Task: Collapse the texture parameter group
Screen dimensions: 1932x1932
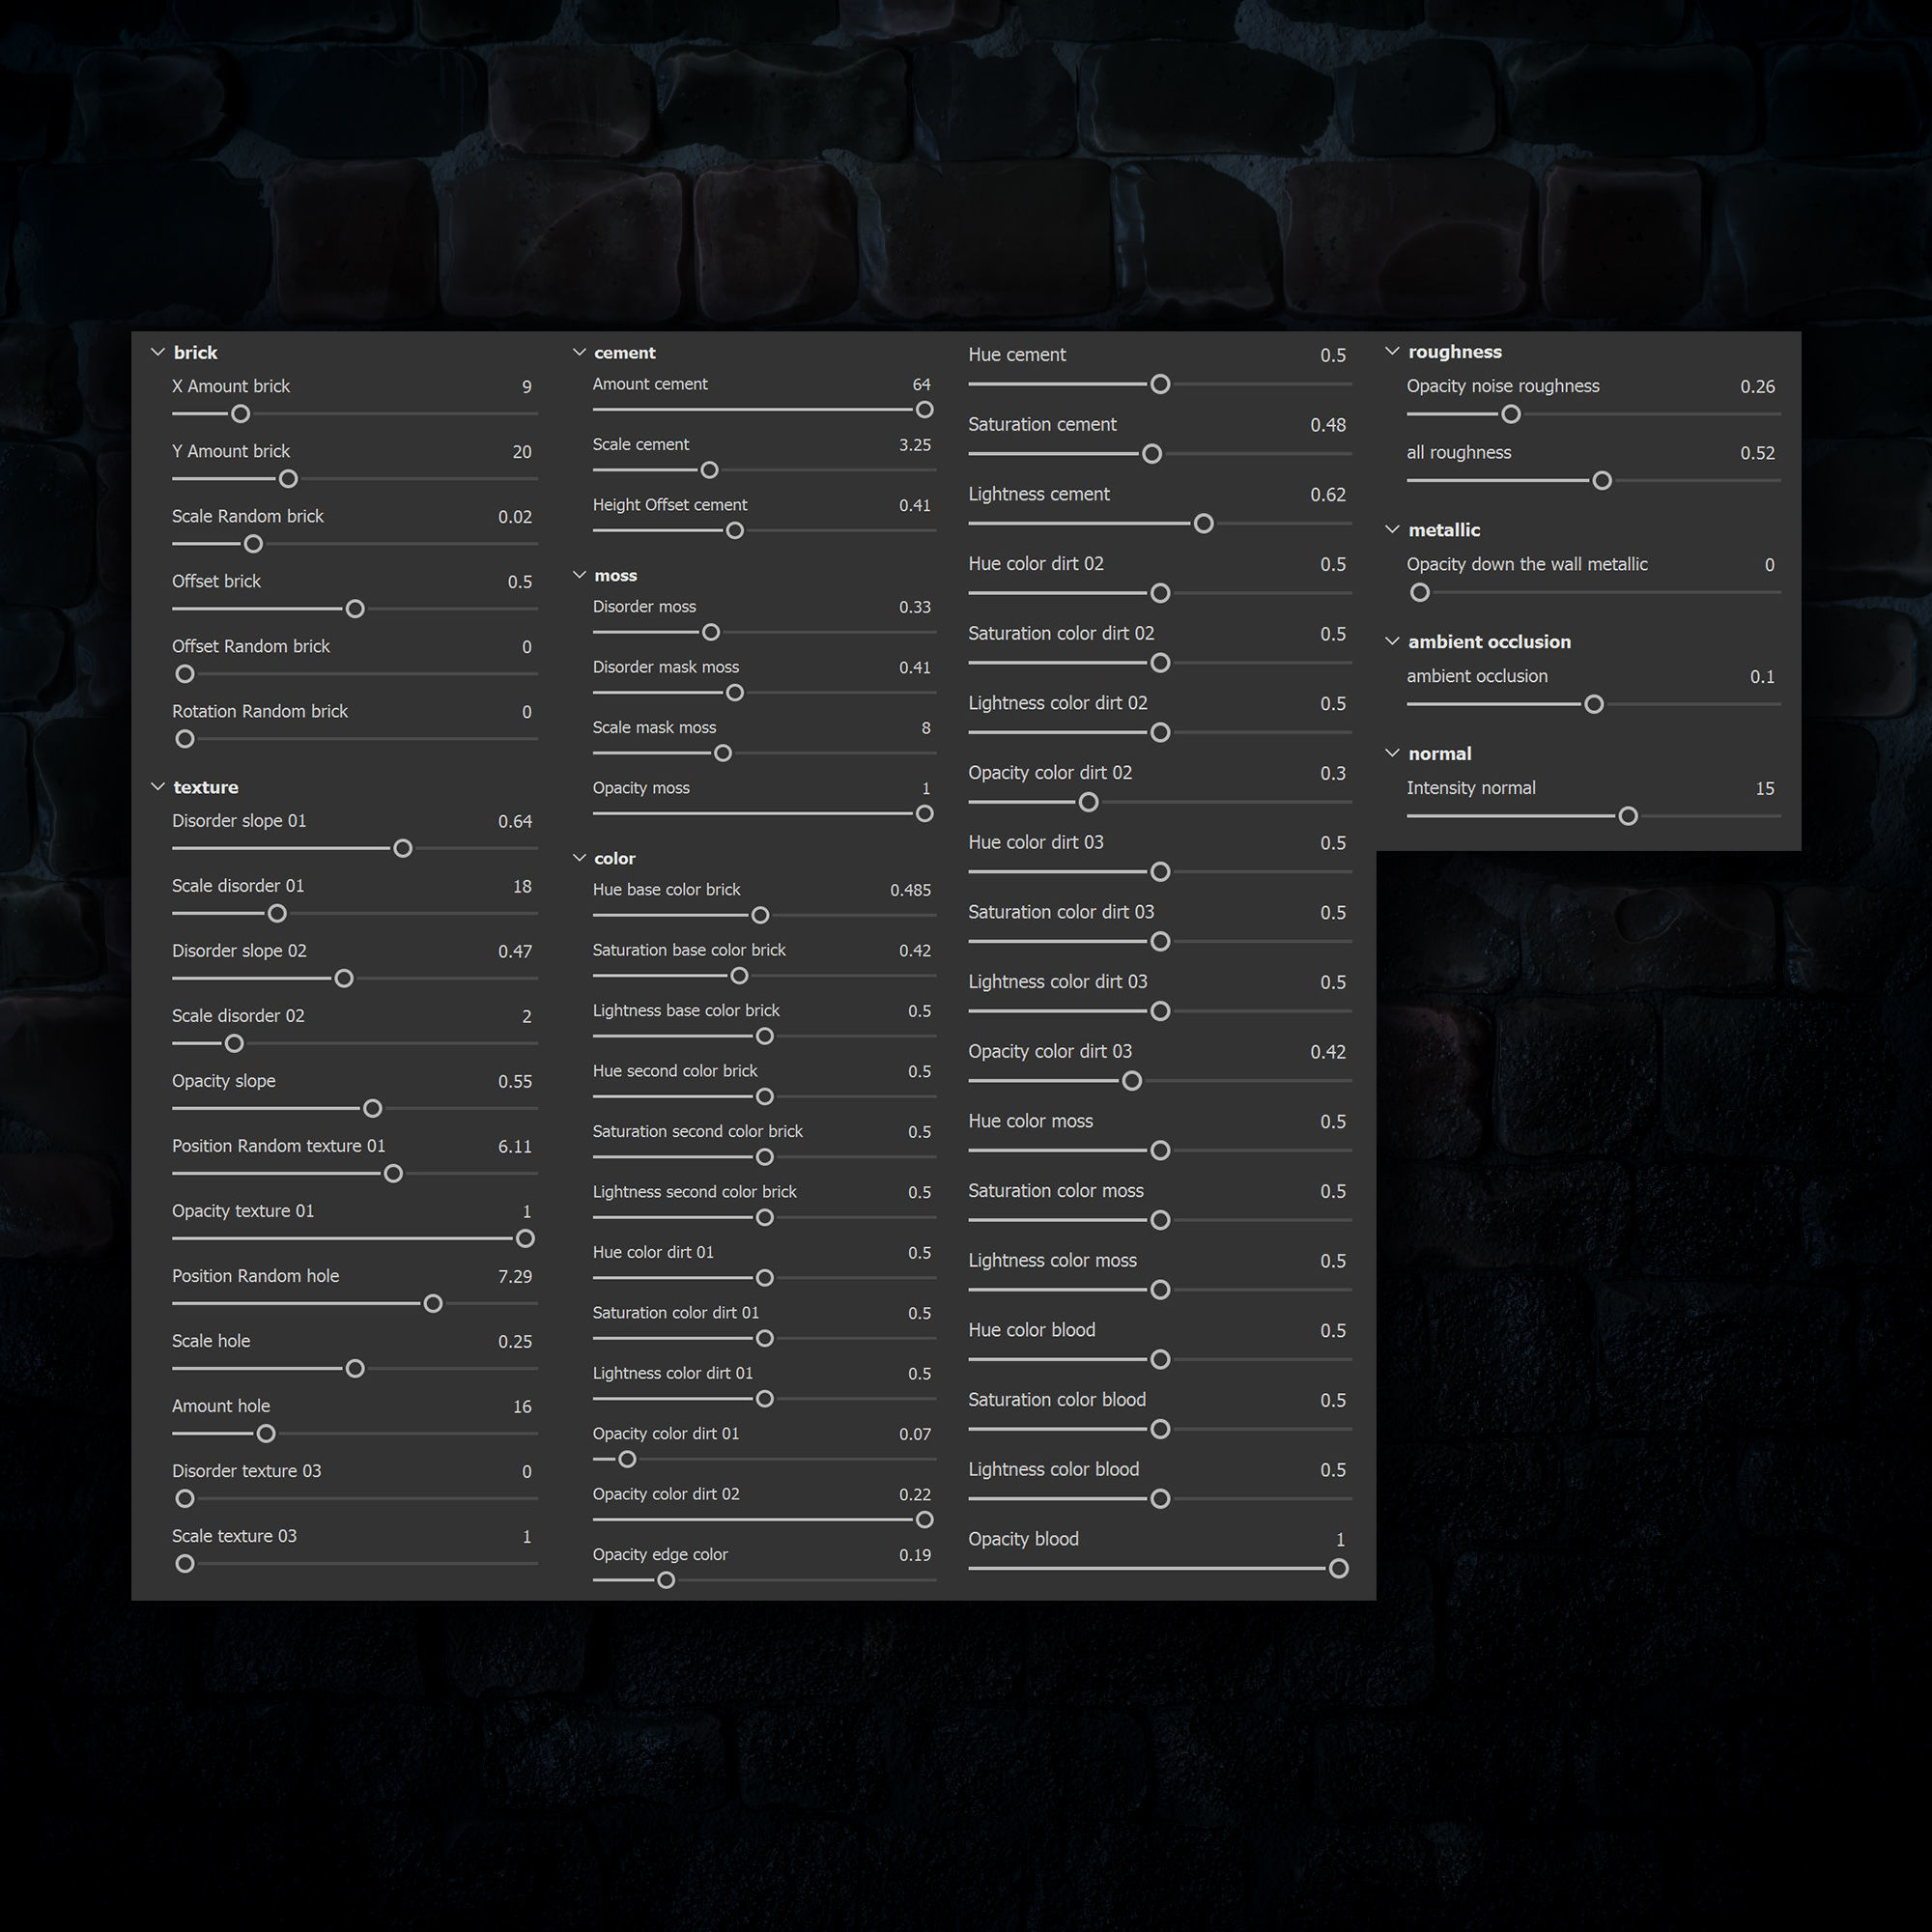Action: pyautogui.click(x=157, y=787)
